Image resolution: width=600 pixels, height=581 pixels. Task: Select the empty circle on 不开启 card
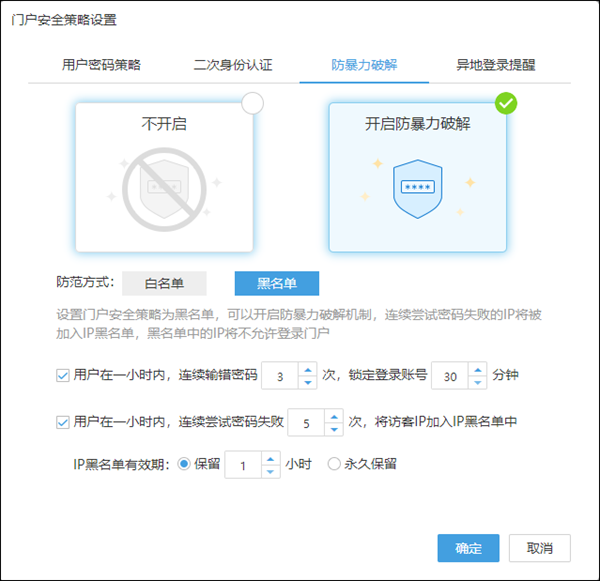(x=253, y=103)
